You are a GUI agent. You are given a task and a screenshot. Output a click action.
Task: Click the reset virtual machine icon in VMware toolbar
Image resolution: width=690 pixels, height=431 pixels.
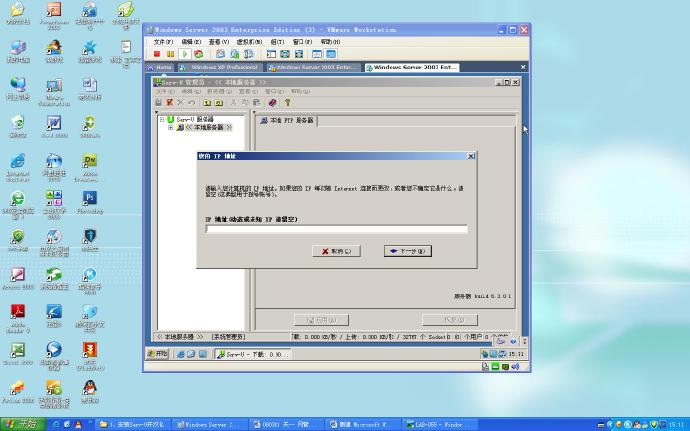coord(199,54)
